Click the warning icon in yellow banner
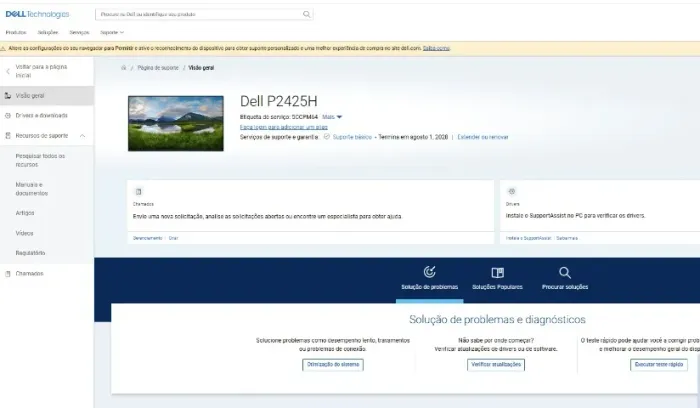700x408 pixels. tap(3, 48)
